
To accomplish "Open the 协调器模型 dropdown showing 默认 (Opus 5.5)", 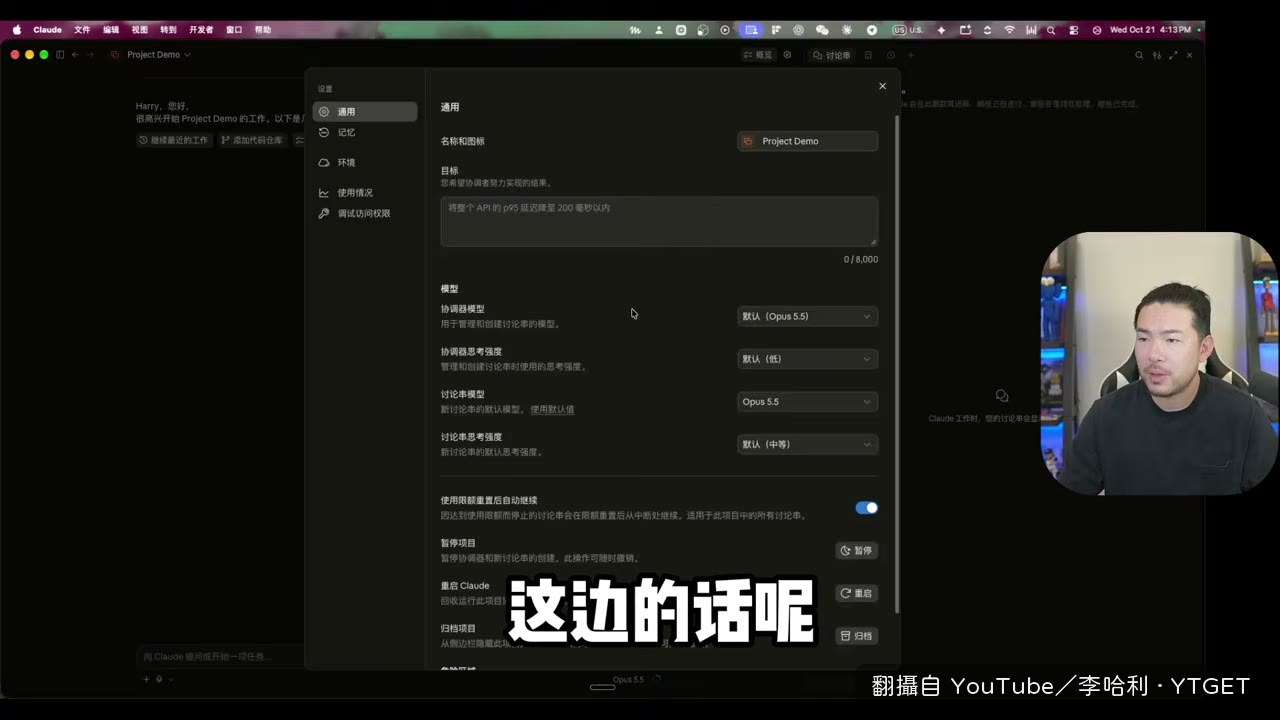I will point(808,316).
